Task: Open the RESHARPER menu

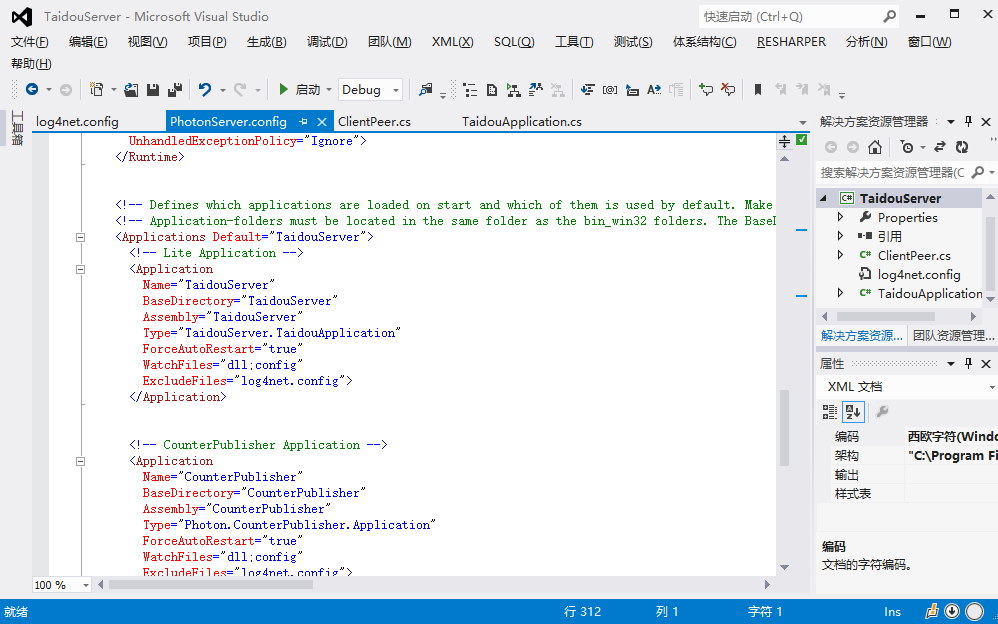Action: [x=791, y=42]
